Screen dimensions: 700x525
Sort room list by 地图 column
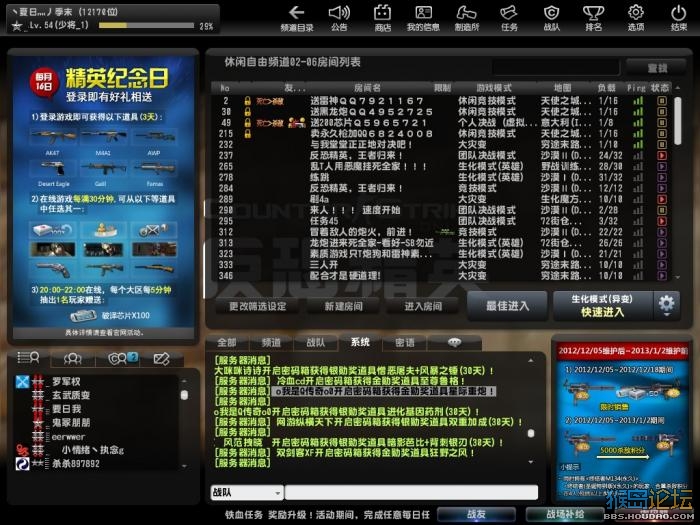point(562,88)
